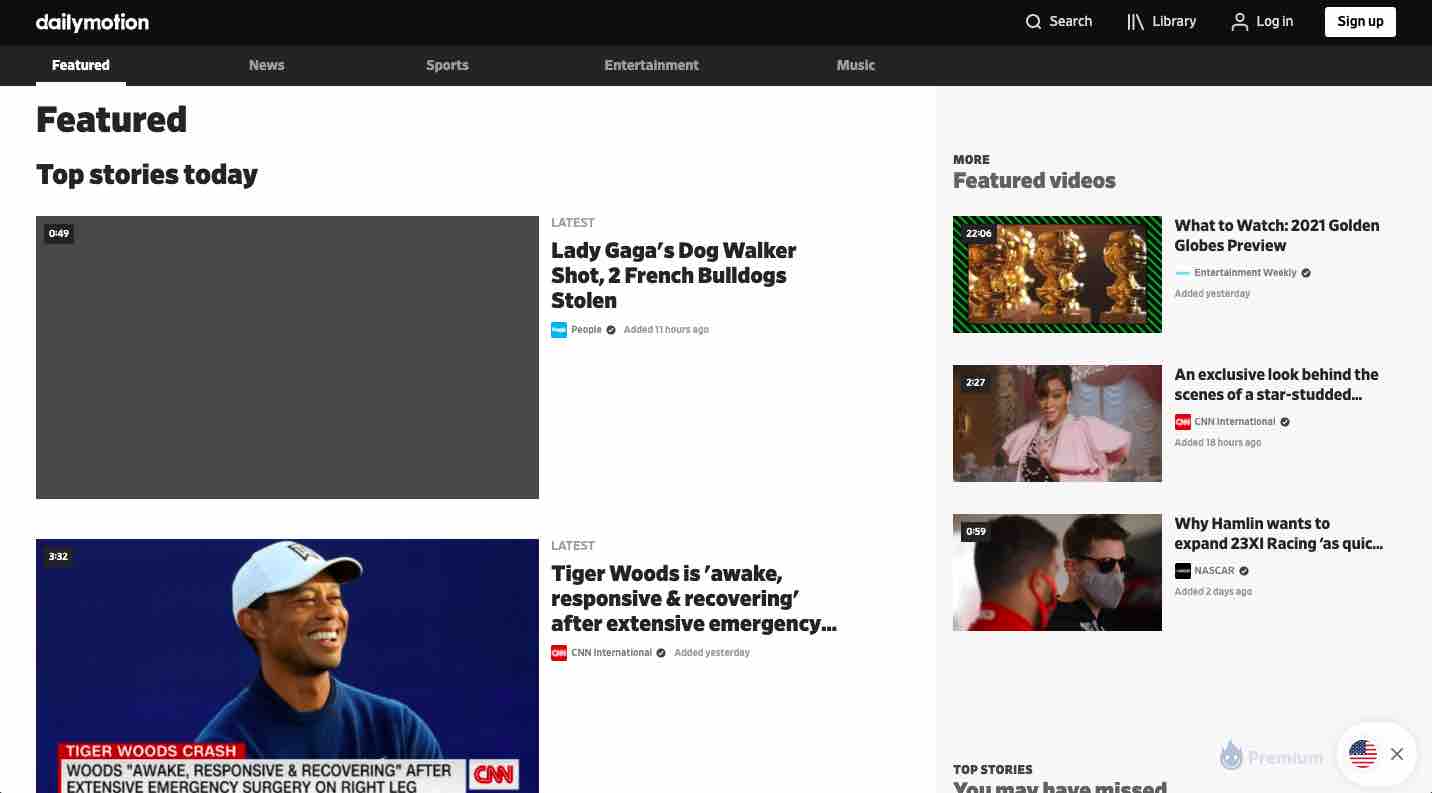
Task: Click CNN icon under Tiger Woods story
Action: pyautogui.click(x=559, y=653)
